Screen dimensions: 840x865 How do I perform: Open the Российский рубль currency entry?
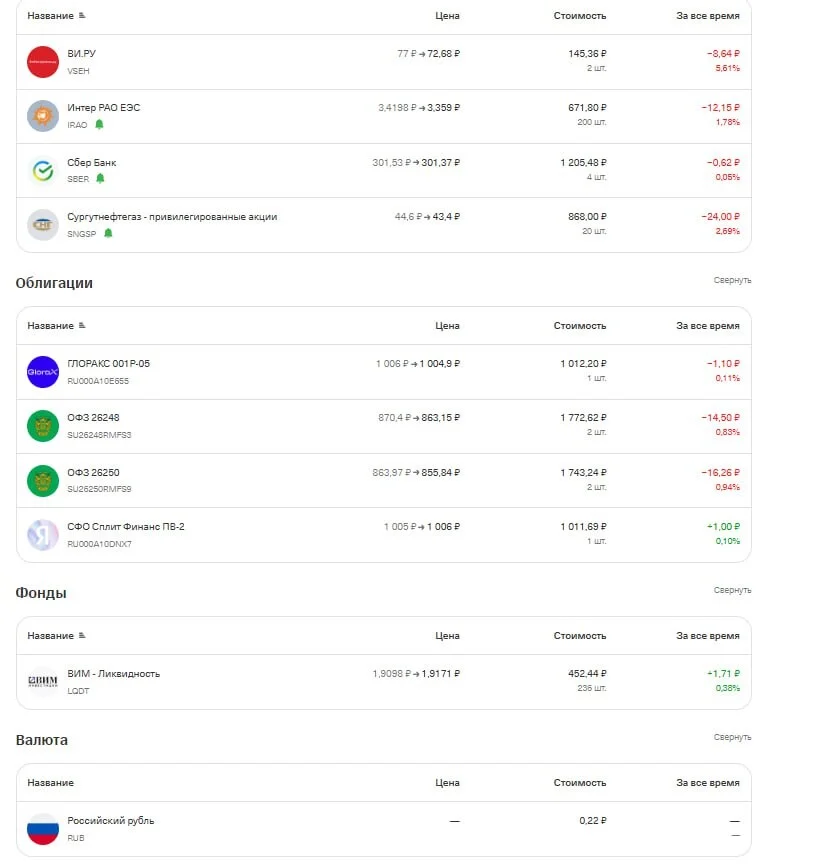(x=110, y=821)
